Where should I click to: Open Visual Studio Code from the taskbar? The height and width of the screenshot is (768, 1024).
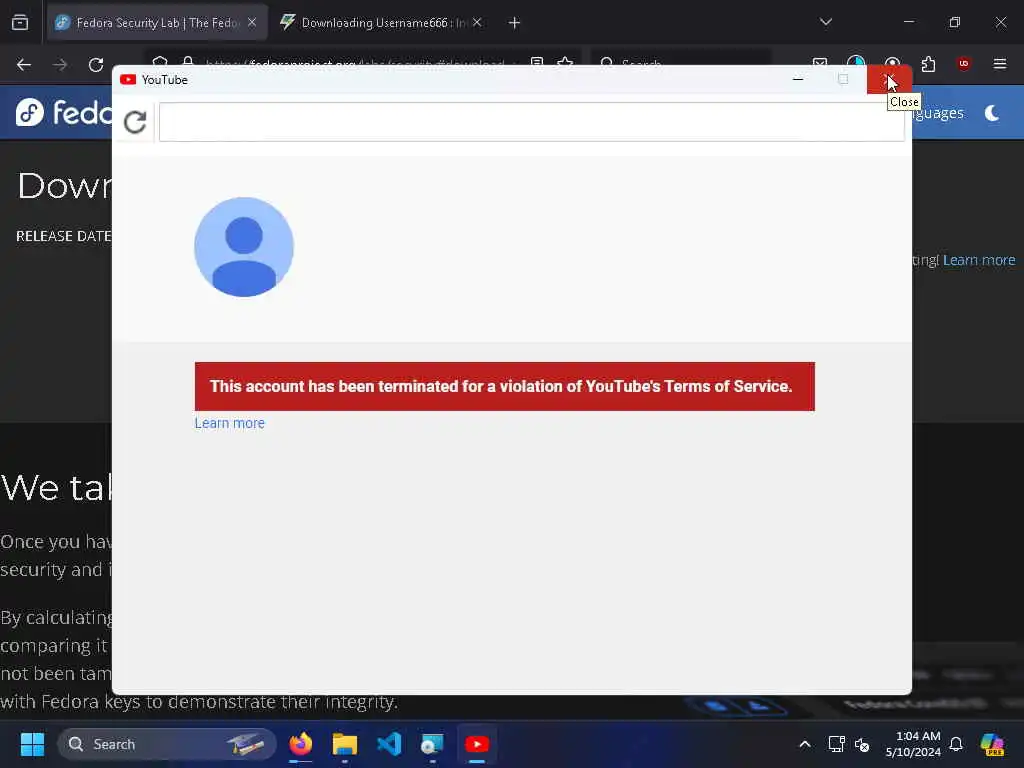tap(389, 744)
